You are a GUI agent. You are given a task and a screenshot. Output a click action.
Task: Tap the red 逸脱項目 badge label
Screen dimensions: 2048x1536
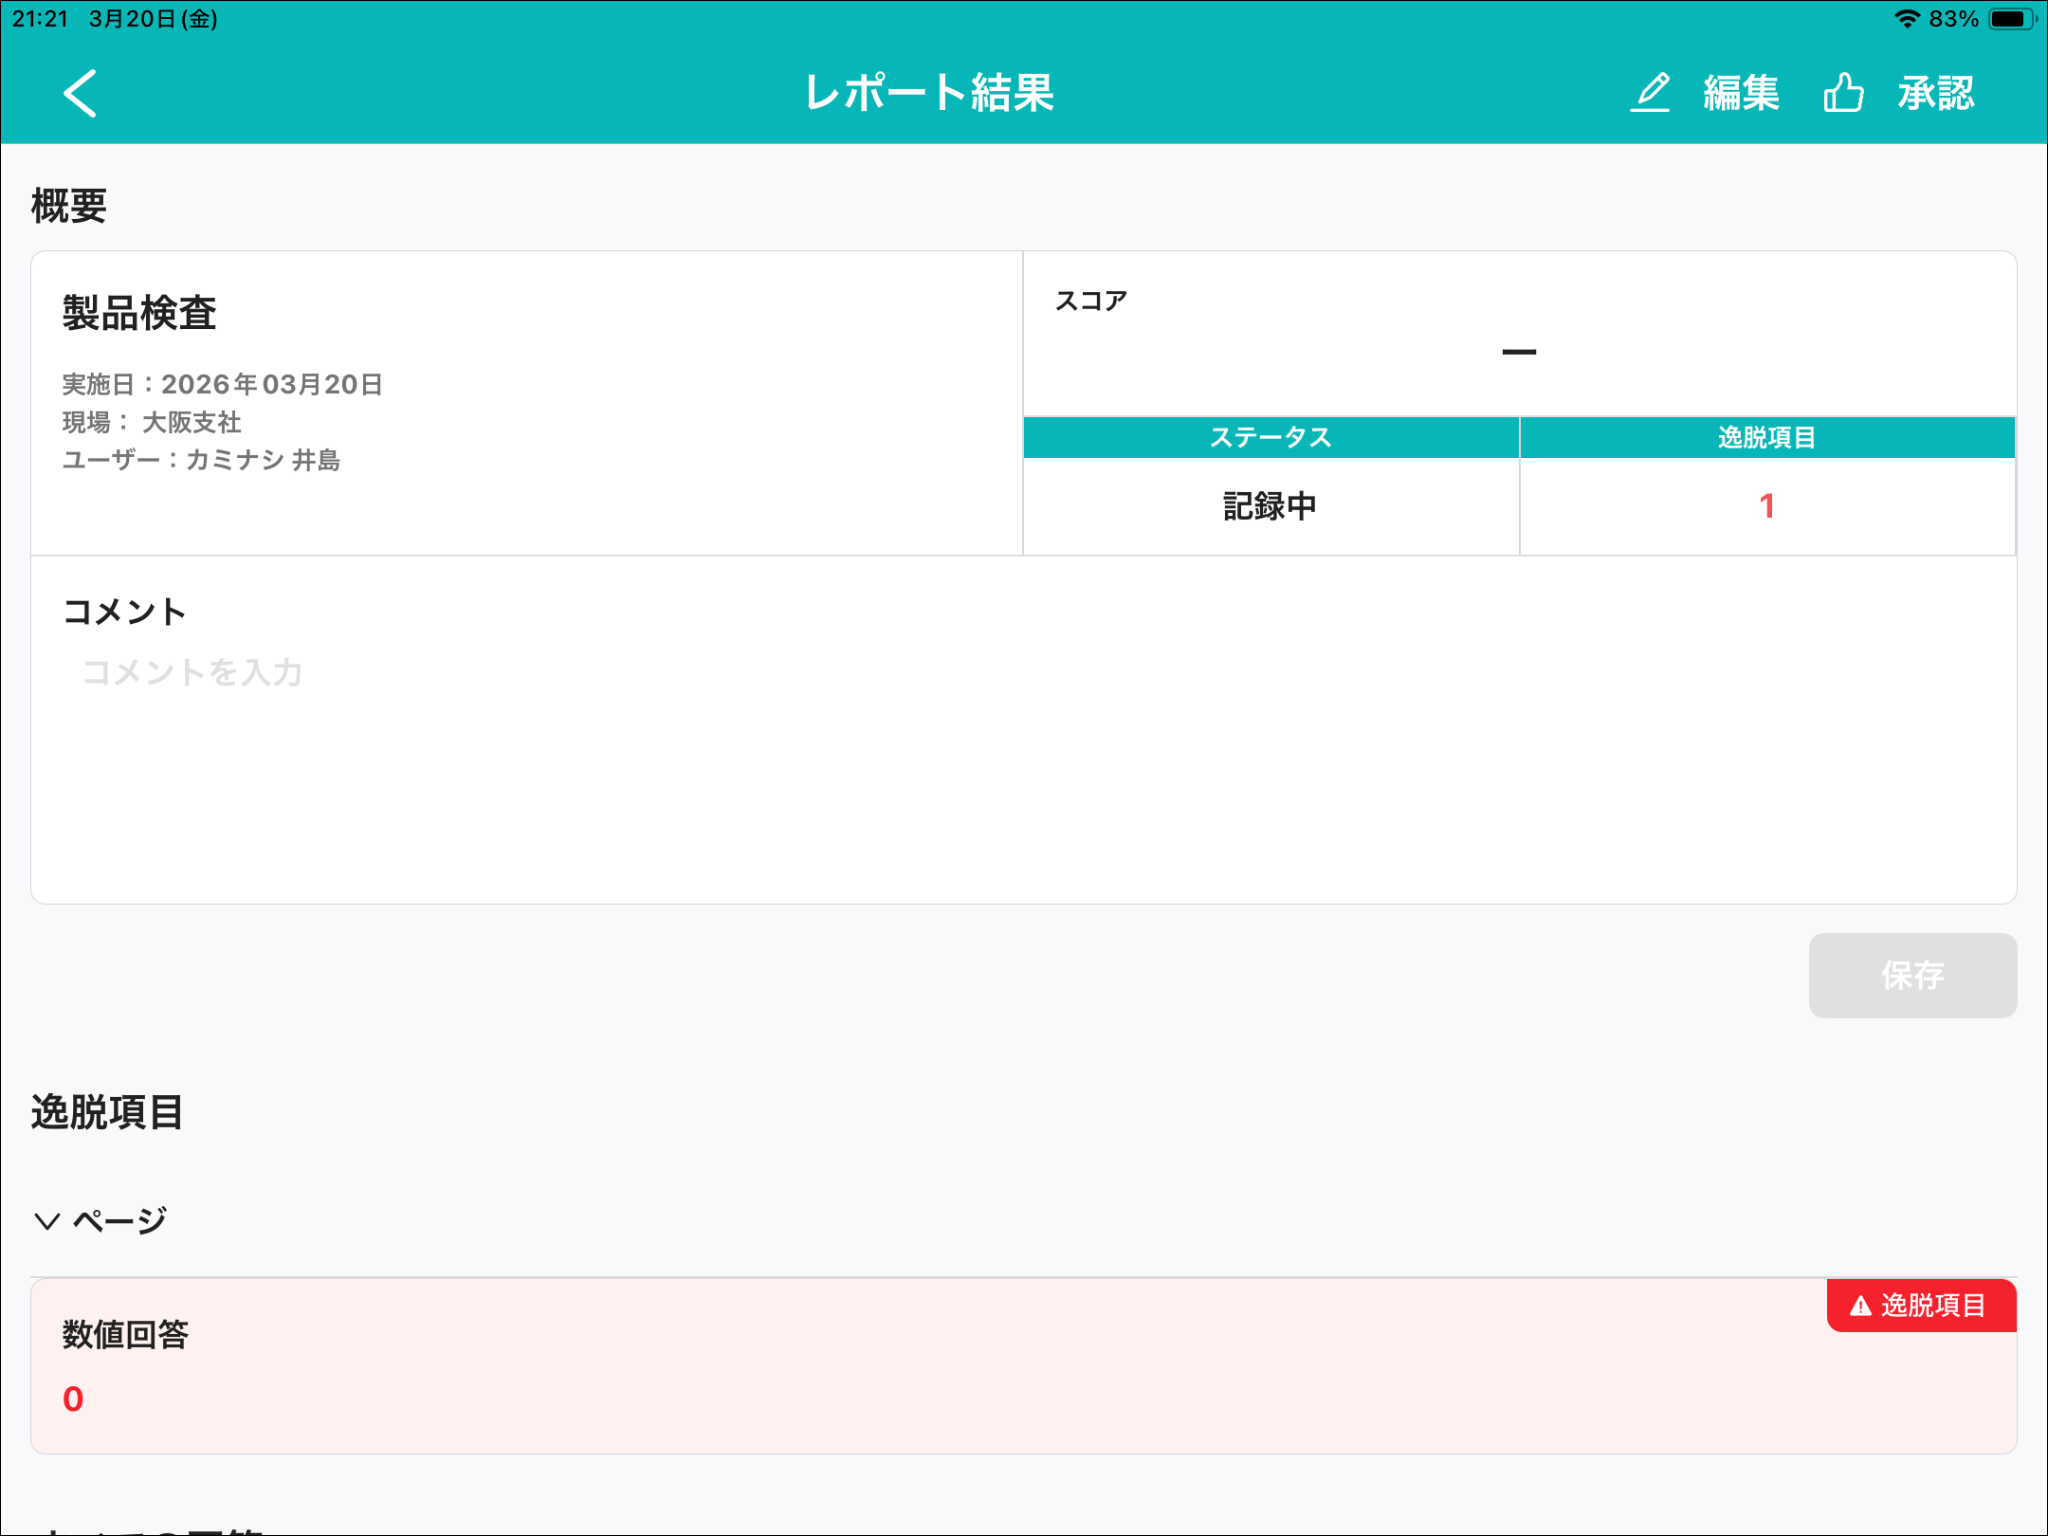(1932, 1306)
